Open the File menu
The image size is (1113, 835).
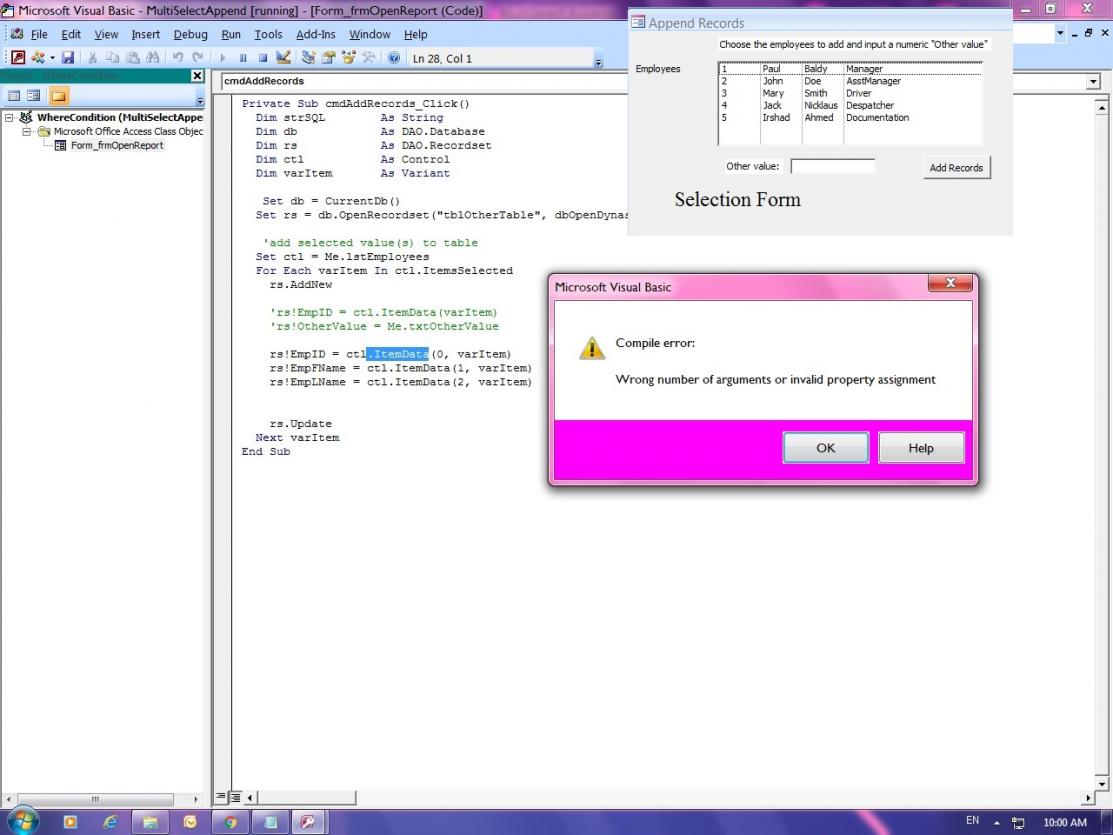tap(39, 34)
